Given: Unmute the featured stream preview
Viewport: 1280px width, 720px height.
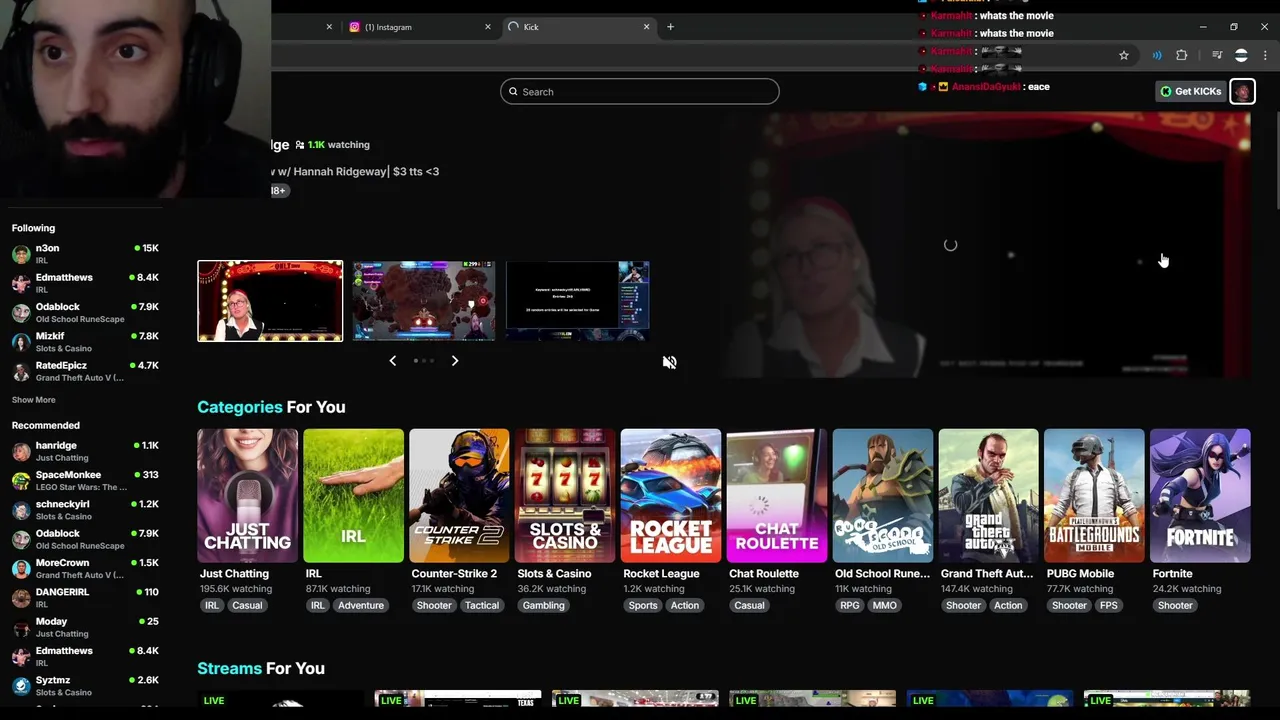Looking at the screenshot, I should (669, 362).
